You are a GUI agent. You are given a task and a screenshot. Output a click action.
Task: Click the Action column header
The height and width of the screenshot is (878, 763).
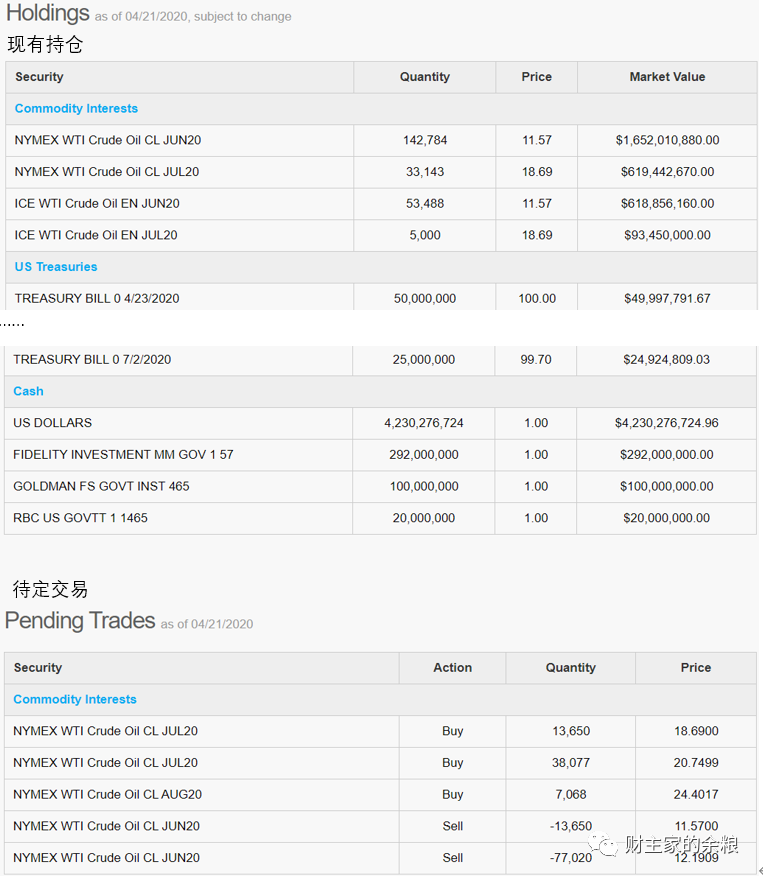pyautogui.click(x=452, y=668)
